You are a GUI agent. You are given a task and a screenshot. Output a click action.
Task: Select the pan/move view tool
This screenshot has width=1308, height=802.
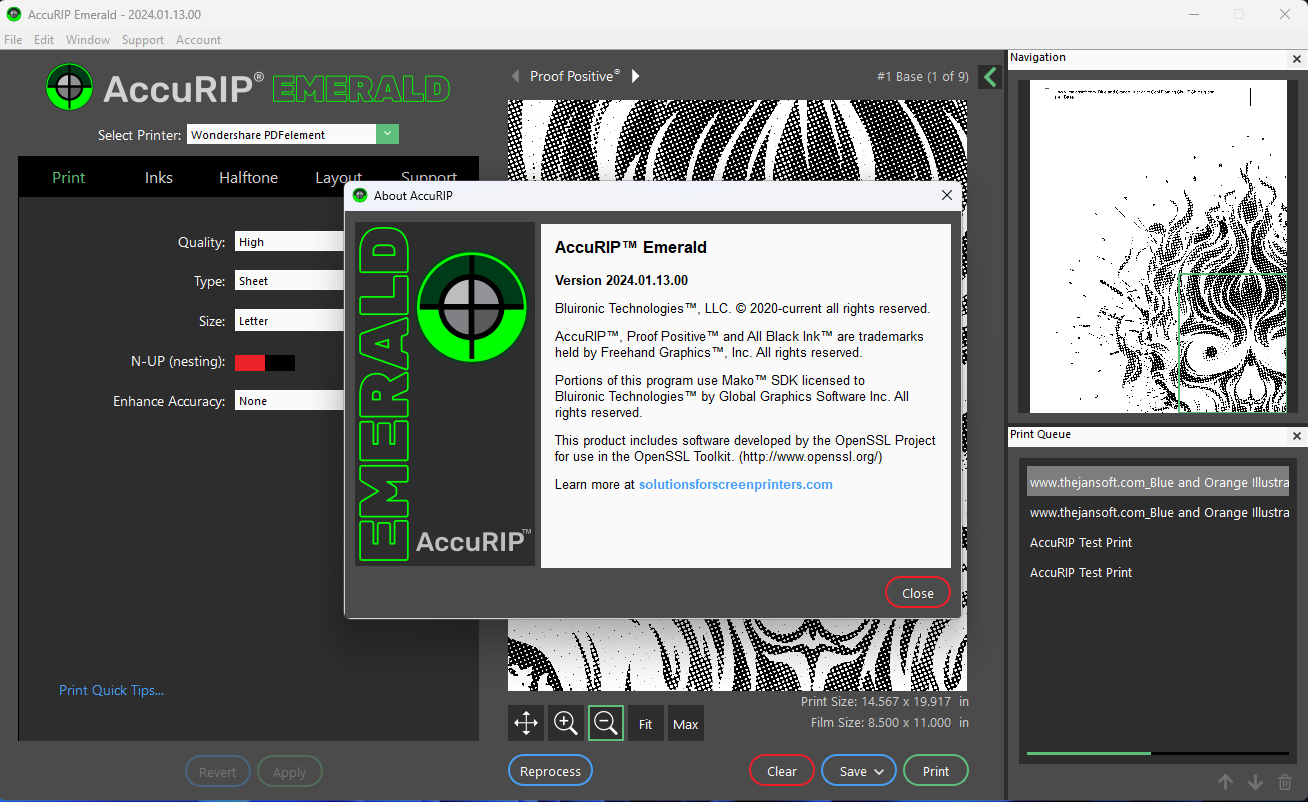526,723
